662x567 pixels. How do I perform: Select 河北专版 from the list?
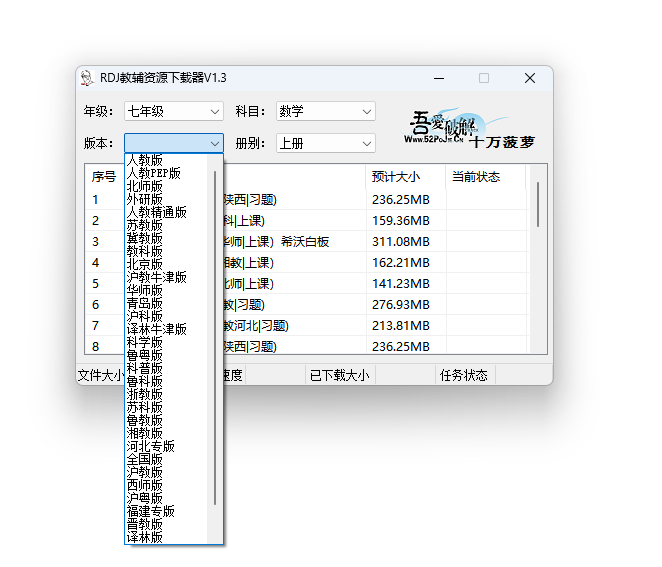[x=150, y=446]
